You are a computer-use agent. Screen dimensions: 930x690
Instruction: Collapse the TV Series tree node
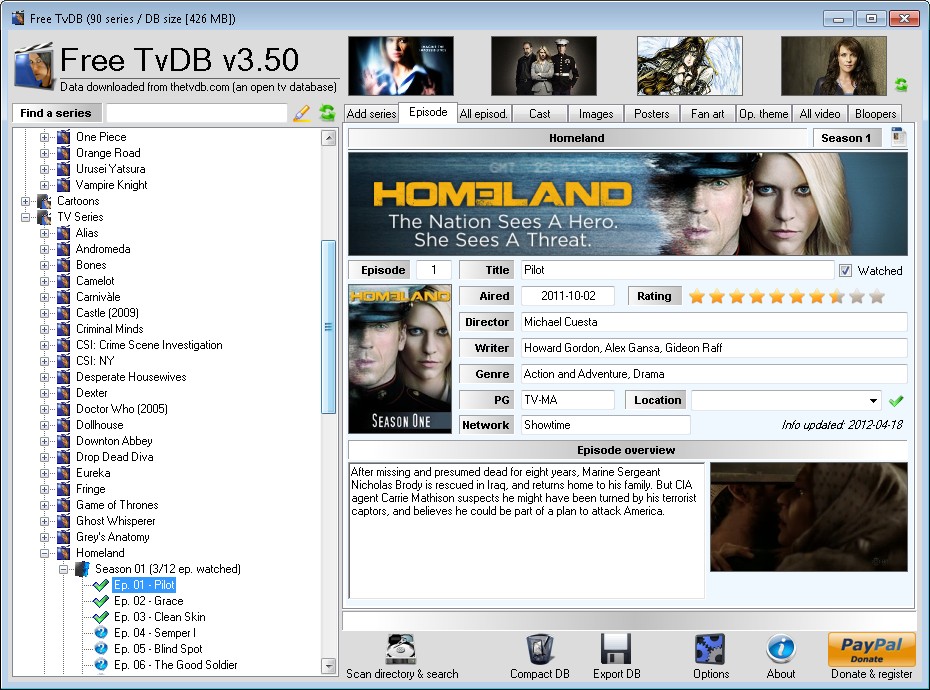(26, 217)
